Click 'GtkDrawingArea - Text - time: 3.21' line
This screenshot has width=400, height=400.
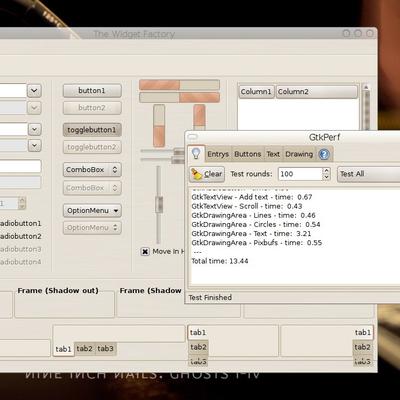tap(251, 234)
